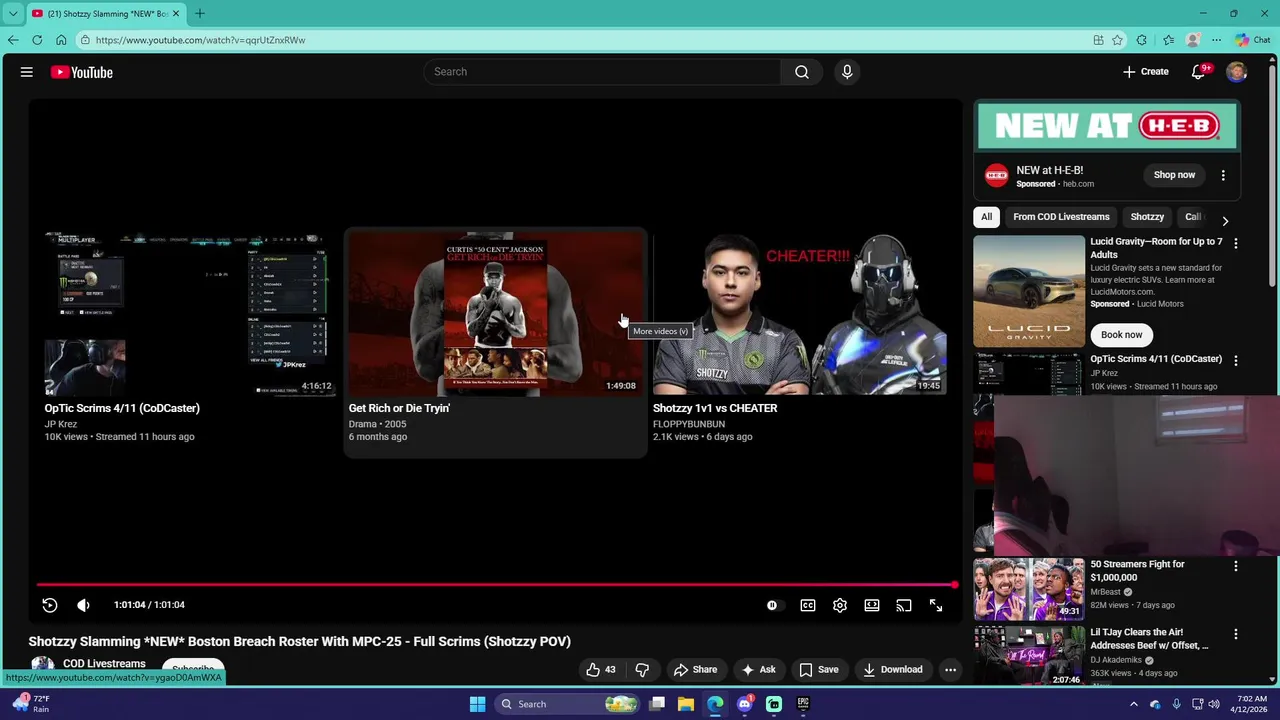1280x720 pixels.
Task: Open YouTube notifications bell
Action: [x=1199, y=72]
